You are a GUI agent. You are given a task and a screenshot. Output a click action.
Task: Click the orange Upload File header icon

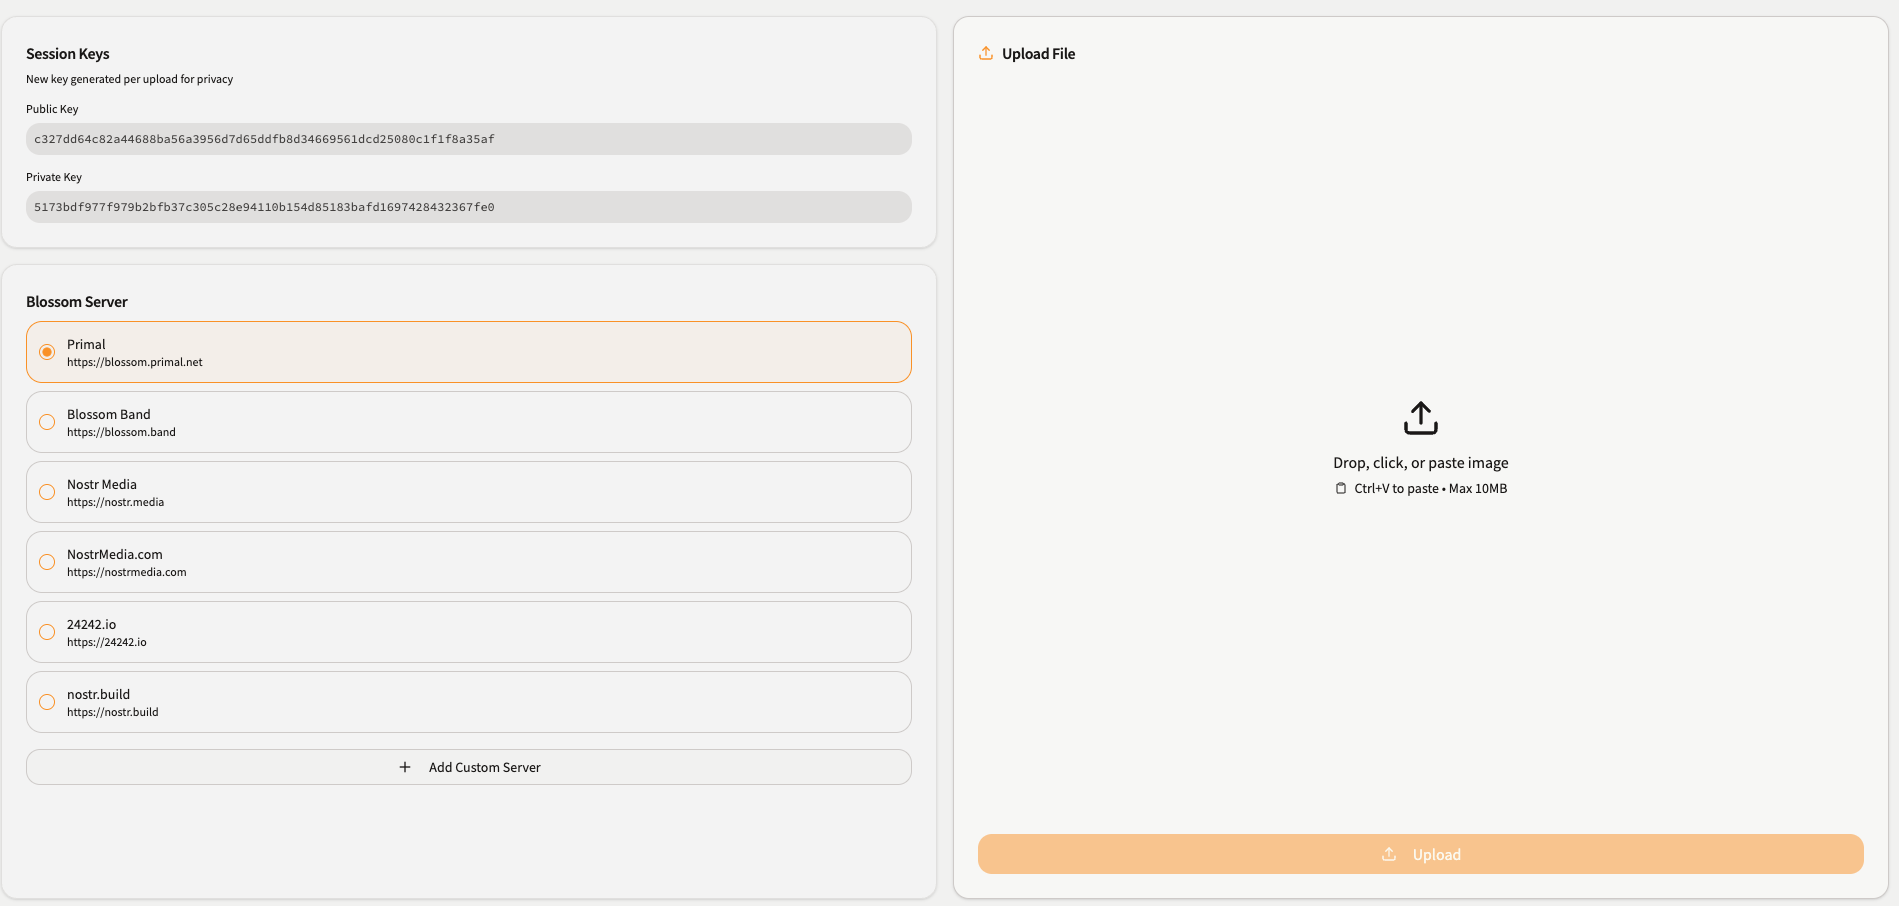pyautogui.click(x=986, y=54)
